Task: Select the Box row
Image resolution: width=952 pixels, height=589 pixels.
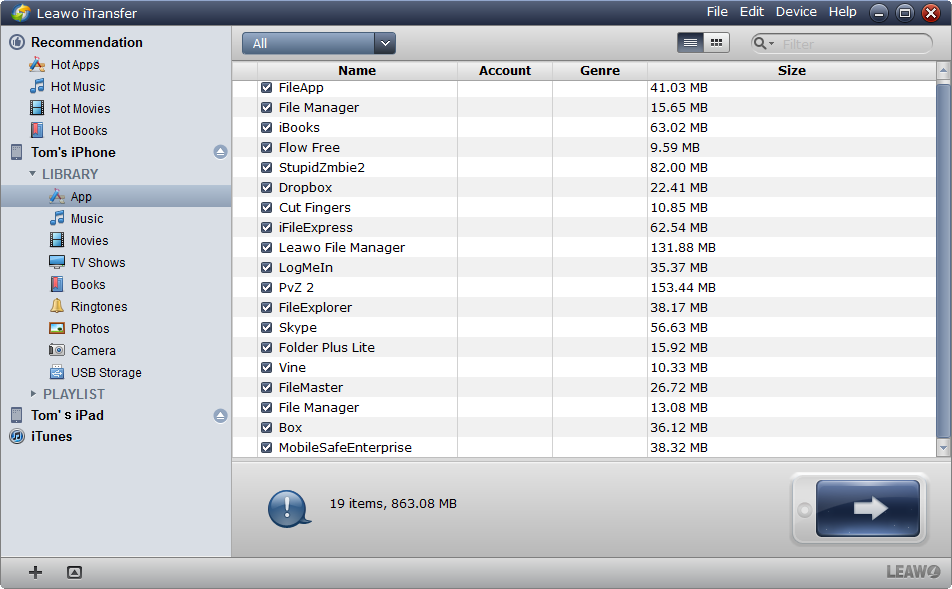Action: click(584, 427)
